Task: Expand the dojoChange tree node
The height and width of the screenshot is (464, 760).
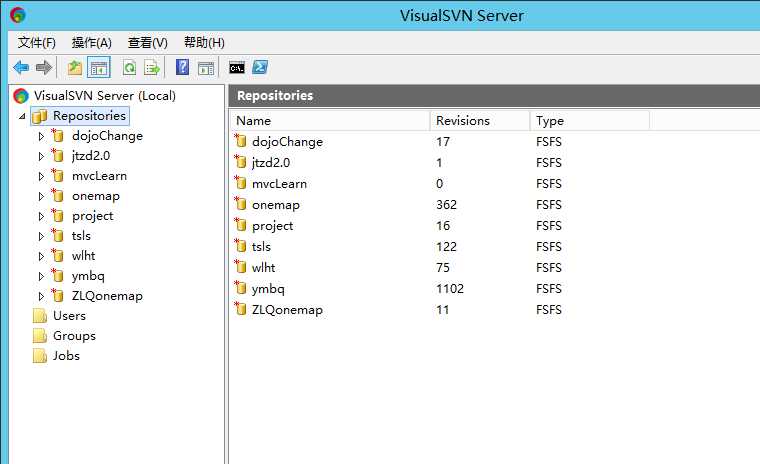Action: pos(41,136)
